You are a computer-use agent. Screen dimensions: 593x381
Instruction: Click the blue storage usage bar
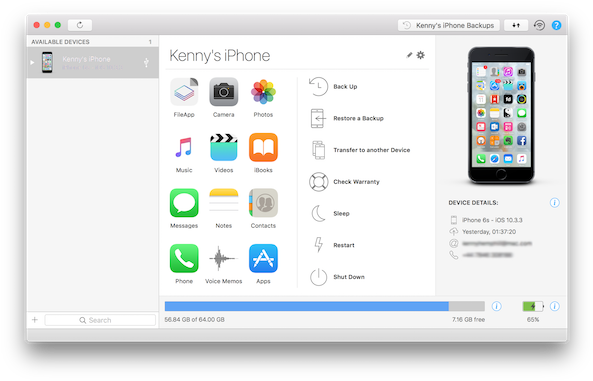pos(307,306)
